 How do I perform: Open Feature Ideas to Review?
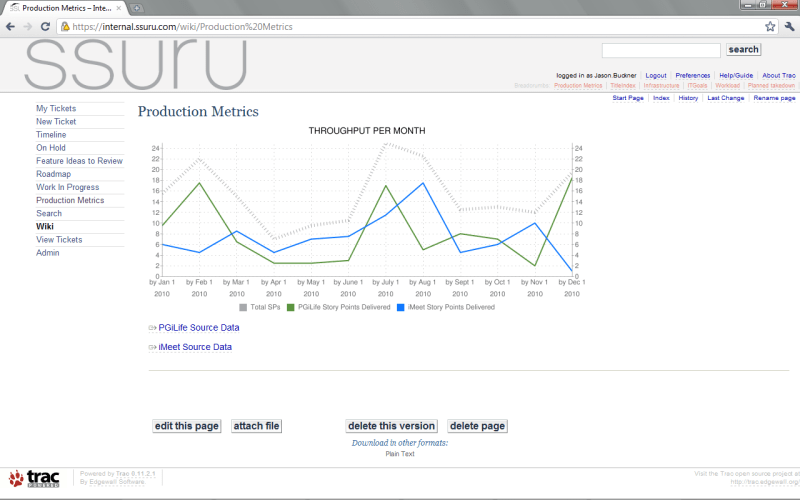[x=80, y=161]
